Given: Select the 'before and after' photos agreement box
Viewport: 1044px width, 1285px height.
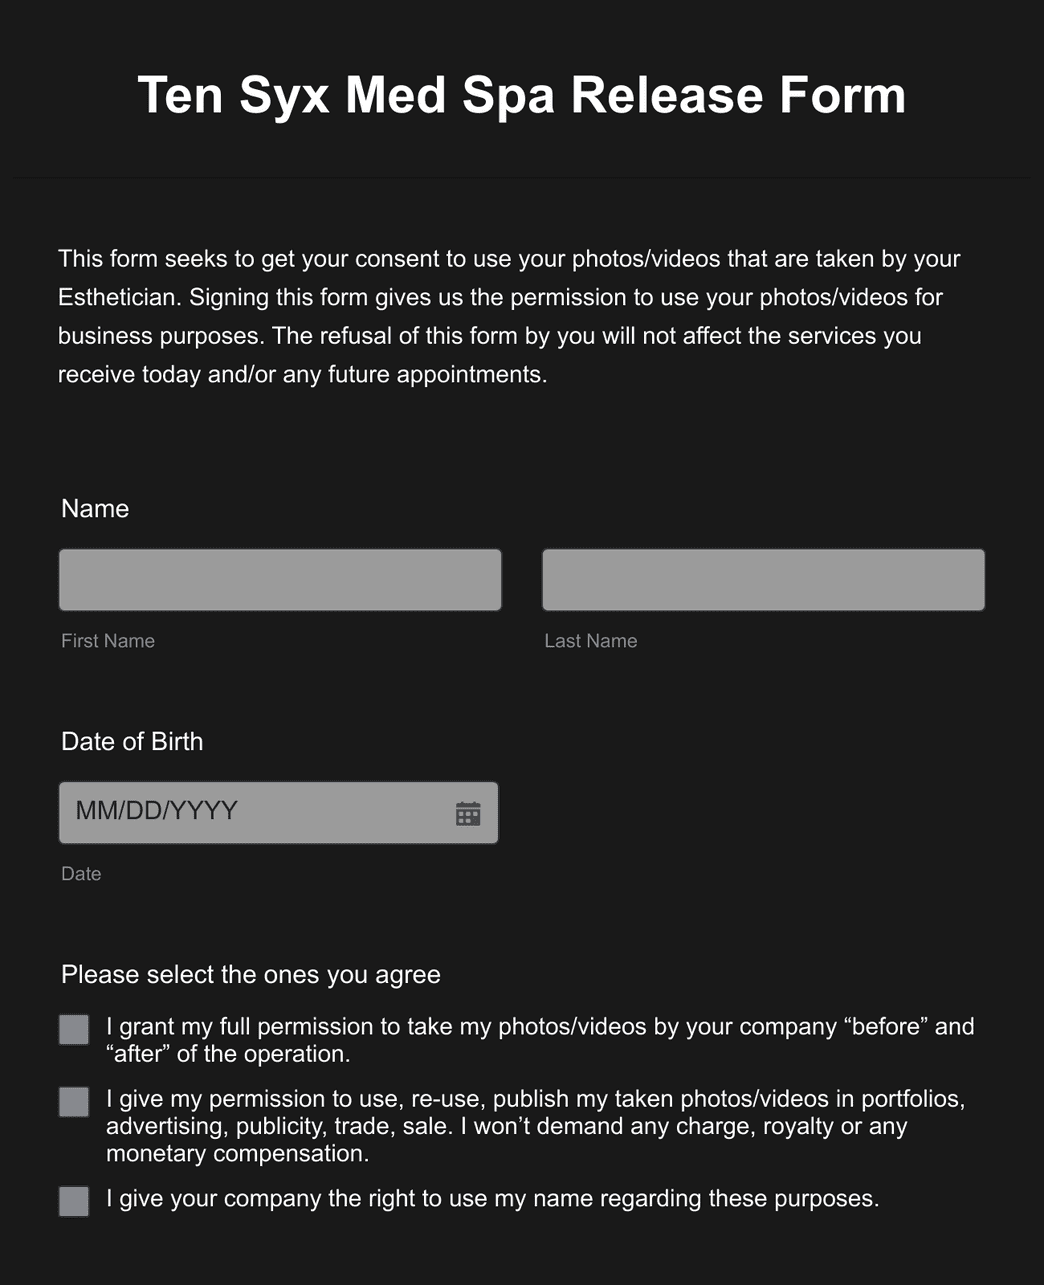Looking at the screenshot, I should click(x=74, y=1028).
